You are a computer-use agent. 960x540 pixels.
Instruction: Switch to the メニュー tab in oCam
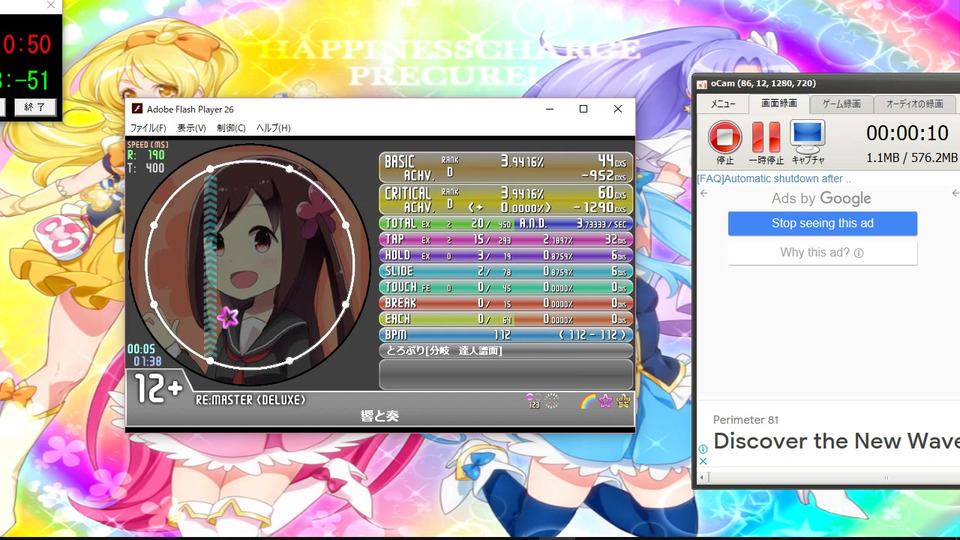(723, 104)
